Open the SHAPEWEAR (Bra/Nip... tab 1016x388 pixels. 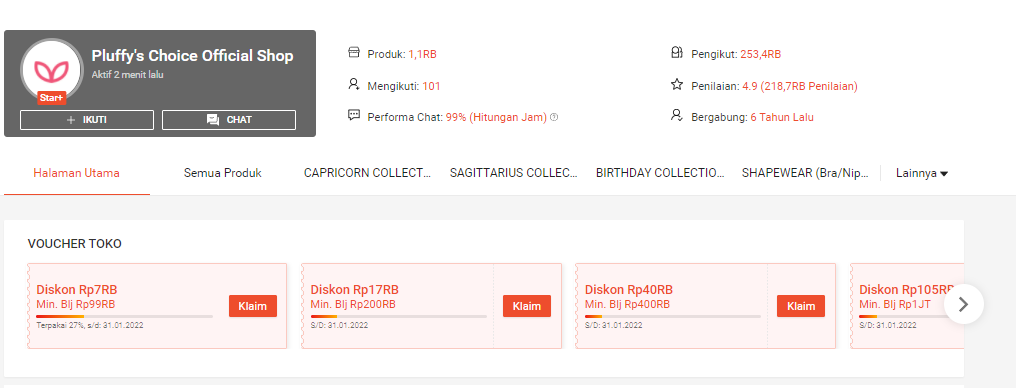805,173
